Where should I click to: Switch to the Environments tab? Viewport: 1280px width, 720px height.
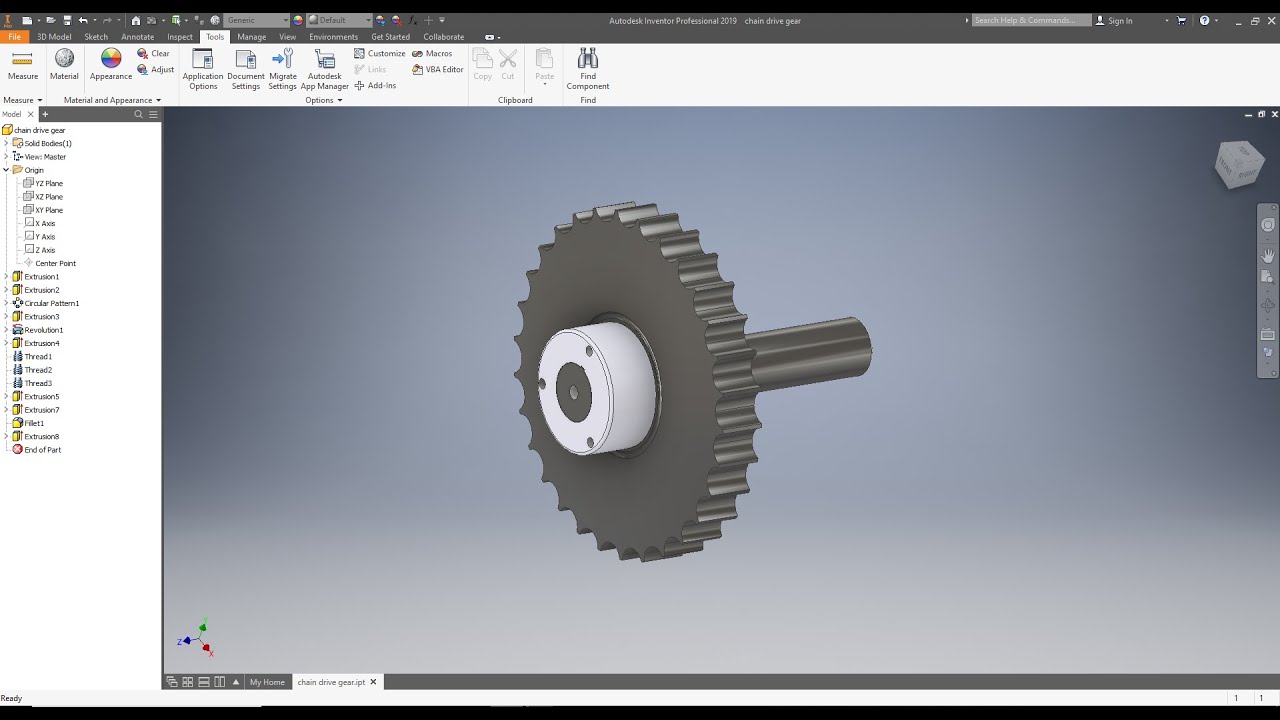click(x=334, y=37)
